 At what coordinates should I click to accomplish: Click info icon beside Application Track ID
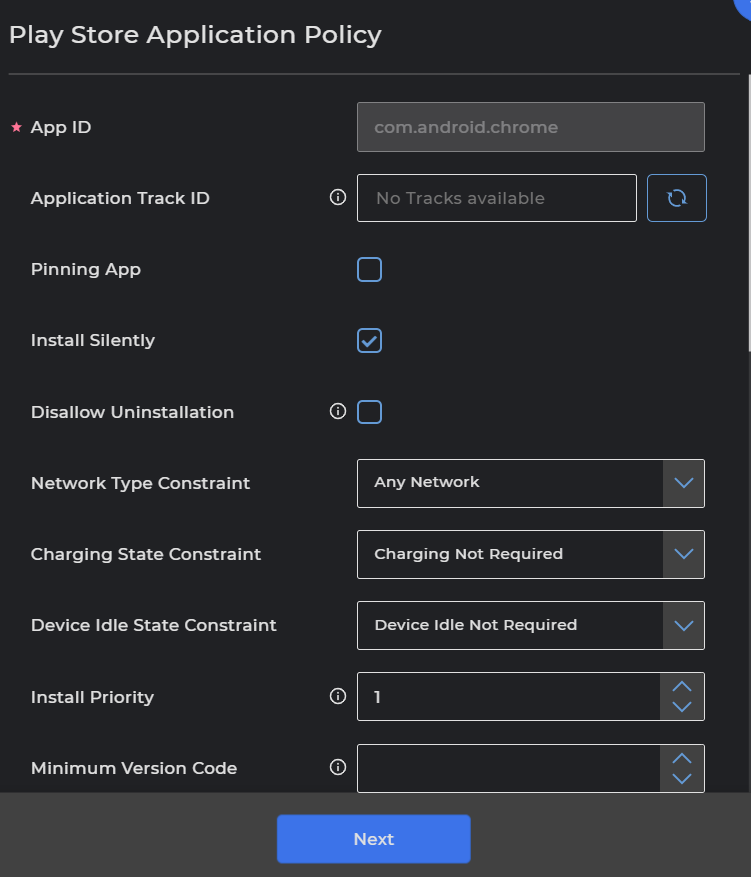coord(338,198)
